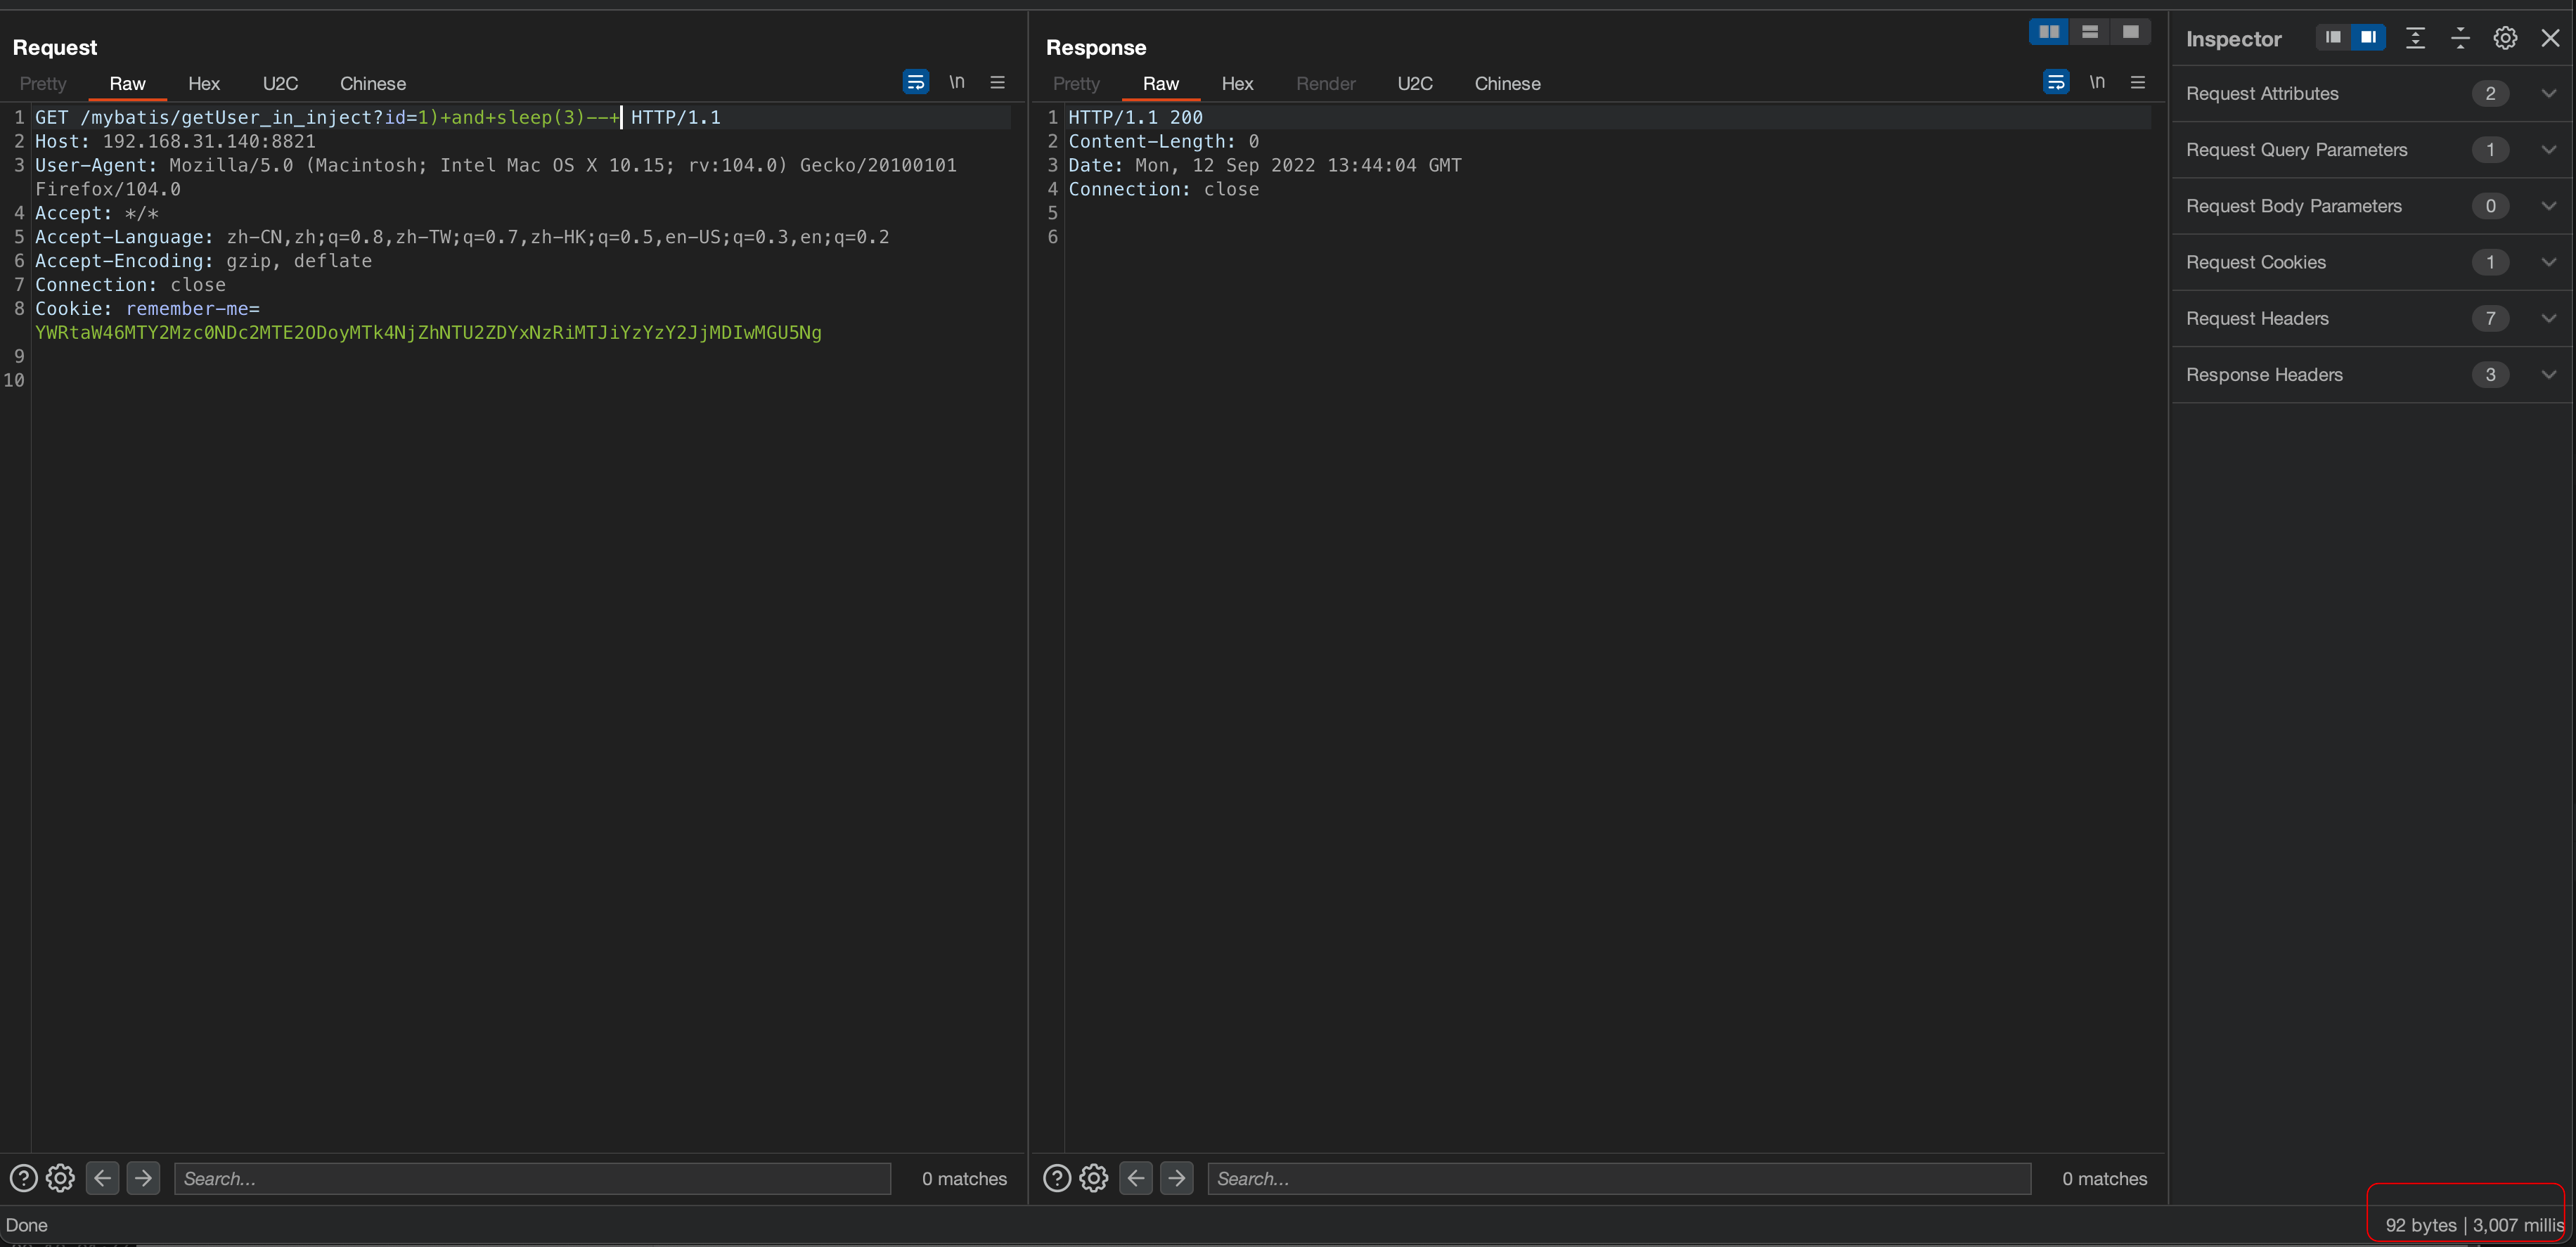Image resolution: width=2576 pixels, height=1247 pixels.
Task: Open the Request panel hamburger menu
Action: click(x=997, y=82)
